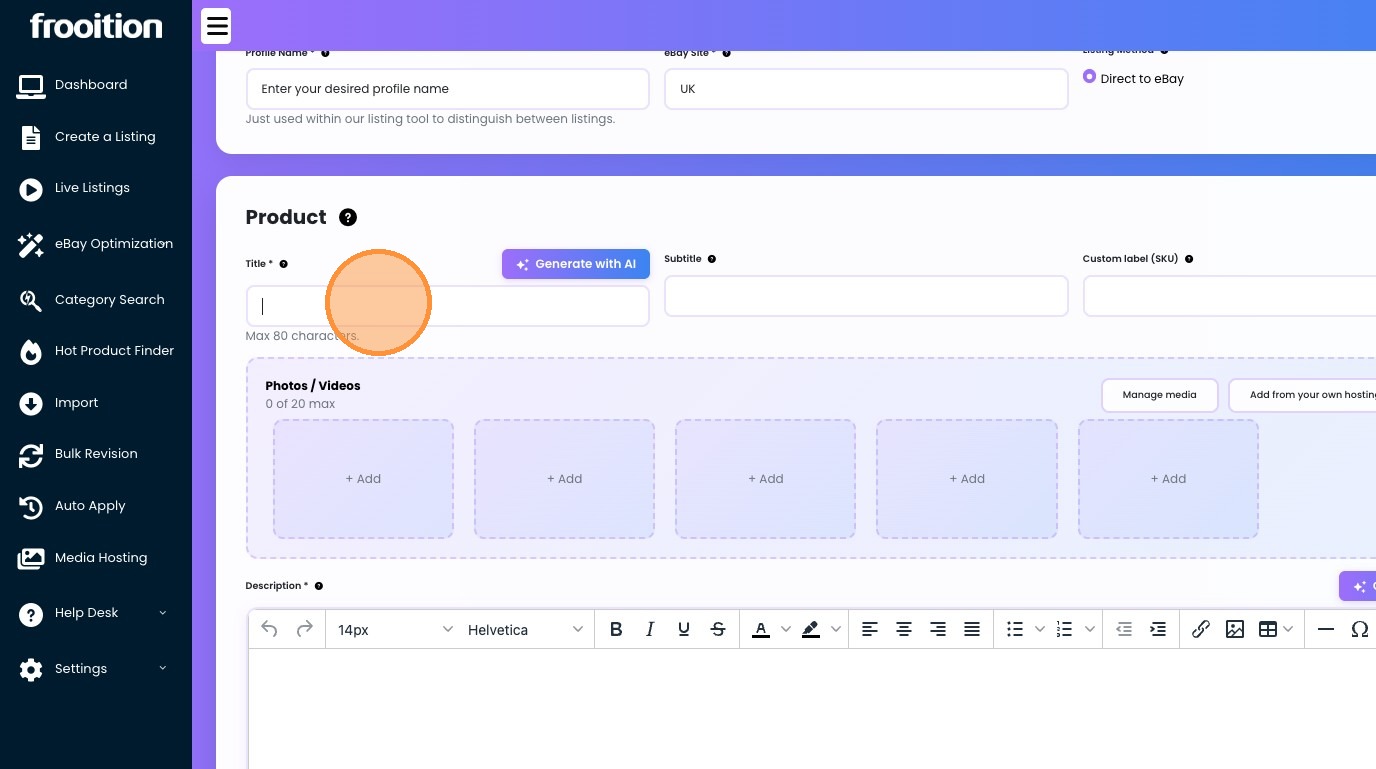Toggle strikethrough formatting in the editor
The height and width of the screenshot is (769, 1376).
pyautogui.click(x=718, y=629)
